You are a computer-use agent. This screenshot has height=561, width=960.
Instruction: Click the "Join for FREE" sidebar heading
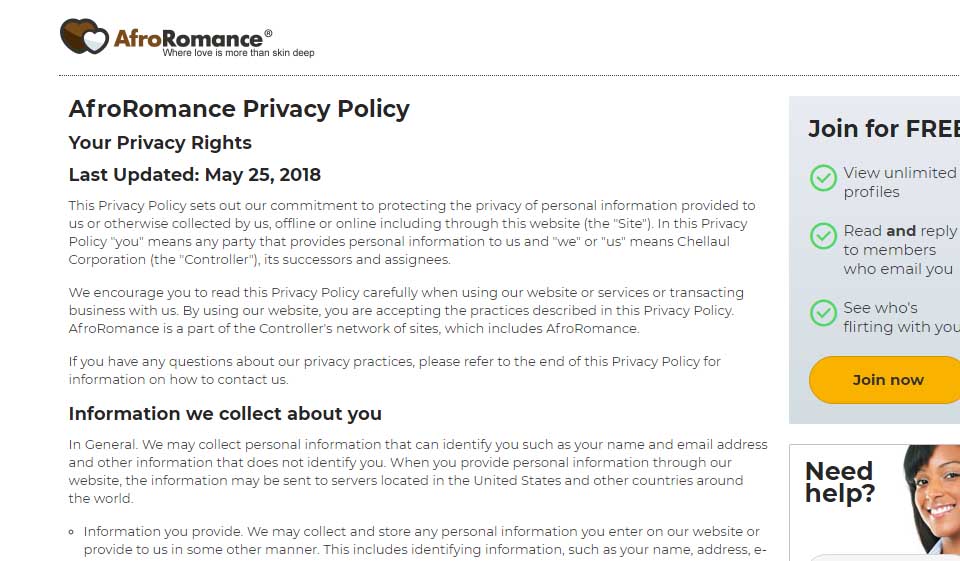pos(882,129)
